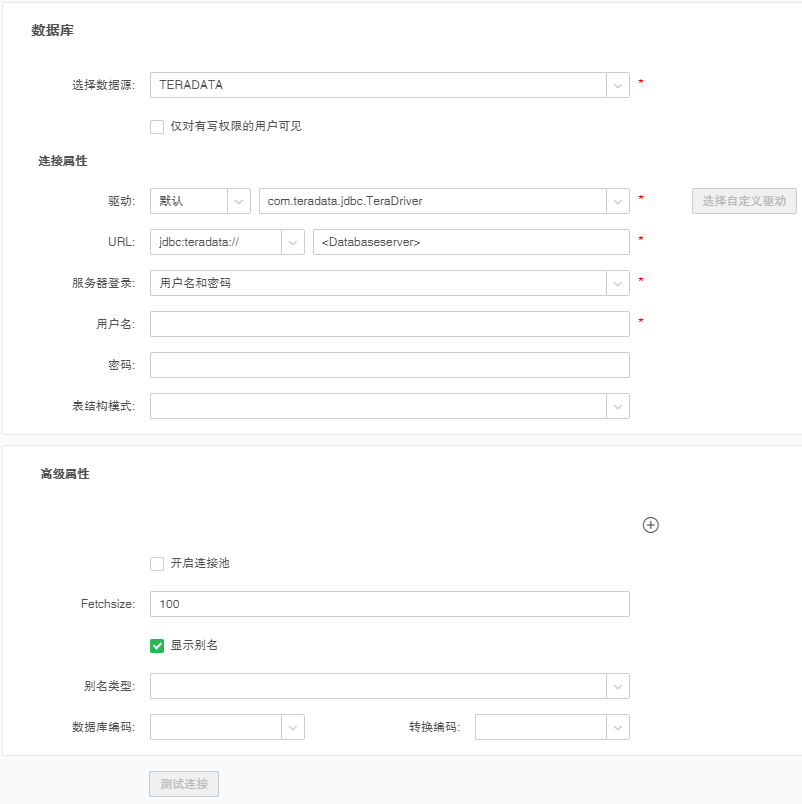This screenshot has height=804, width=802.
Task: Expand the 默认 driver type dropdown
Action: coord(239,201)
